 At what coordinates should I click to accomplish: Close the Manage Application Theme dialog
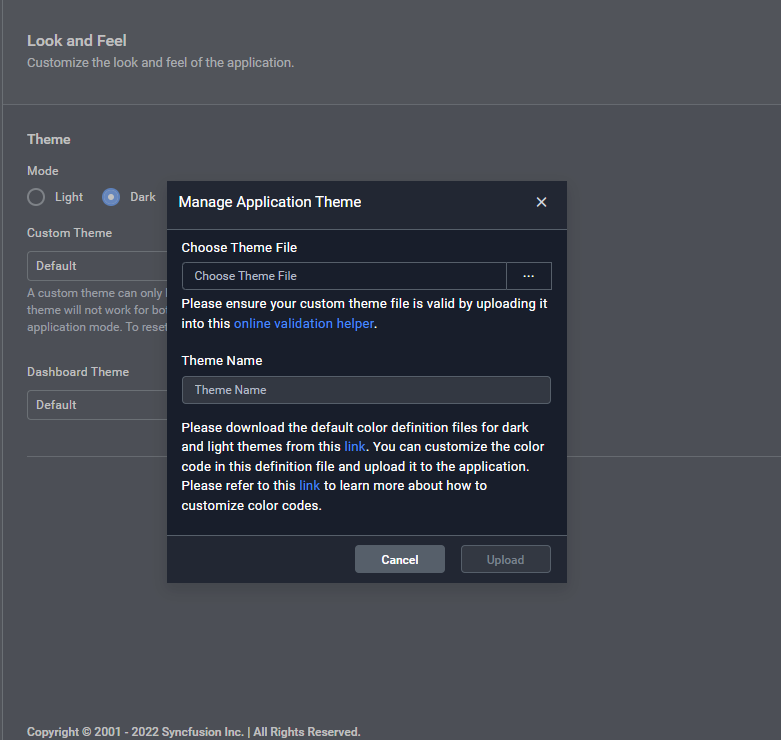(x=541, y=202)
